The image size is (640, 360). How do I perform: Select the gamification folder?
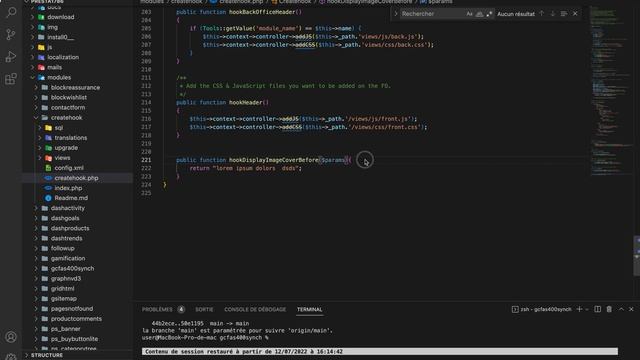pyautogui.click(x=68, y=258)
